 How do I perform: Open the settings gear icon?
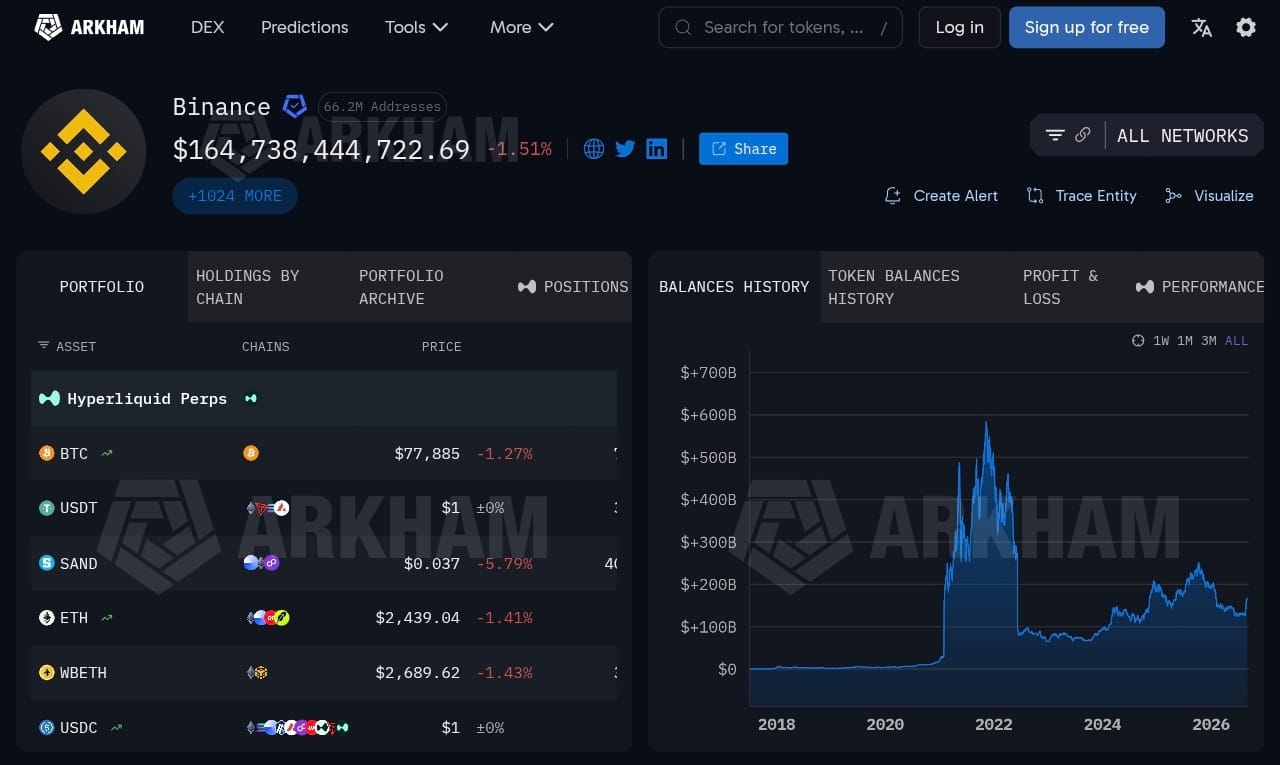point(1245,28)
